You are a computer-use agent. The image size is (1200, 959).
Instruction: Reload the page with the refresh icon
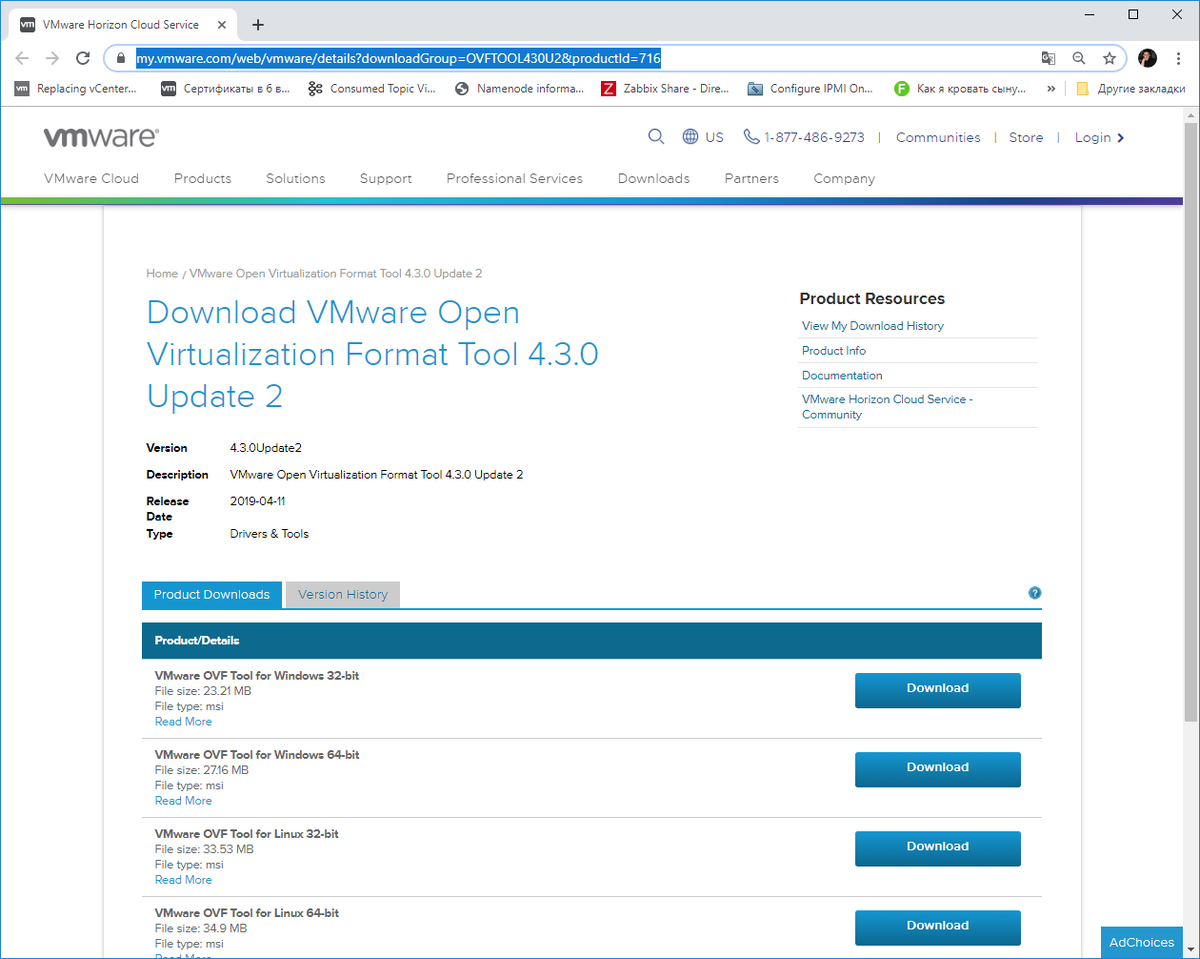85,58
